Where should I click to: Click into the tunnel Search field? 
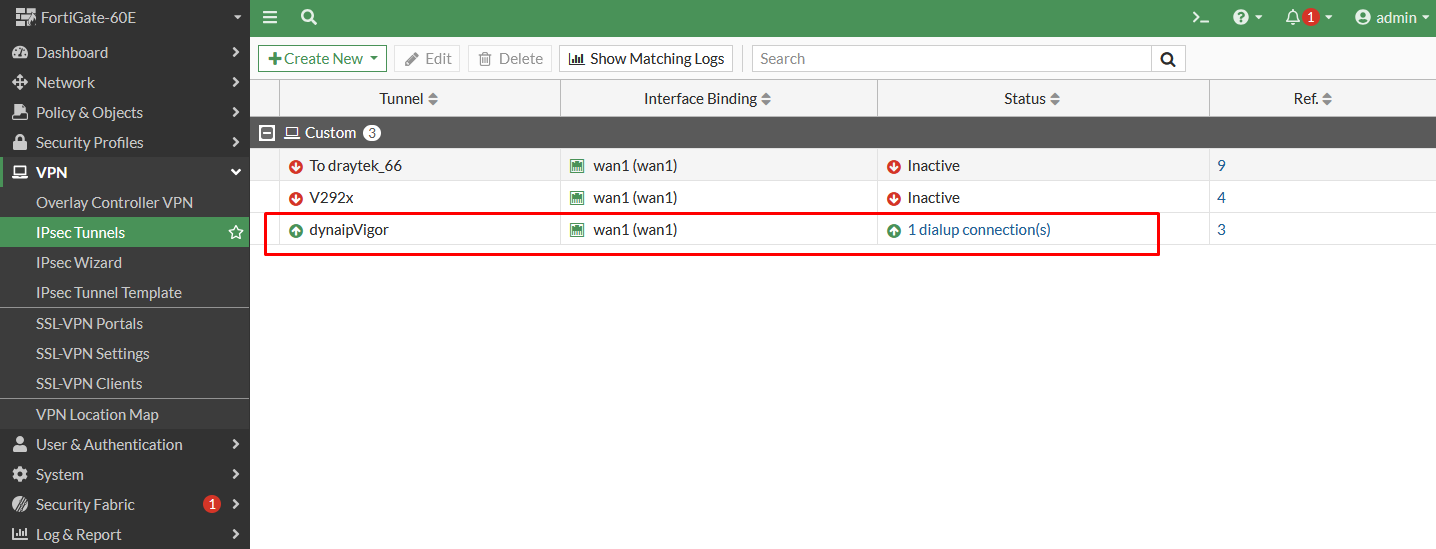coord(951,59)
